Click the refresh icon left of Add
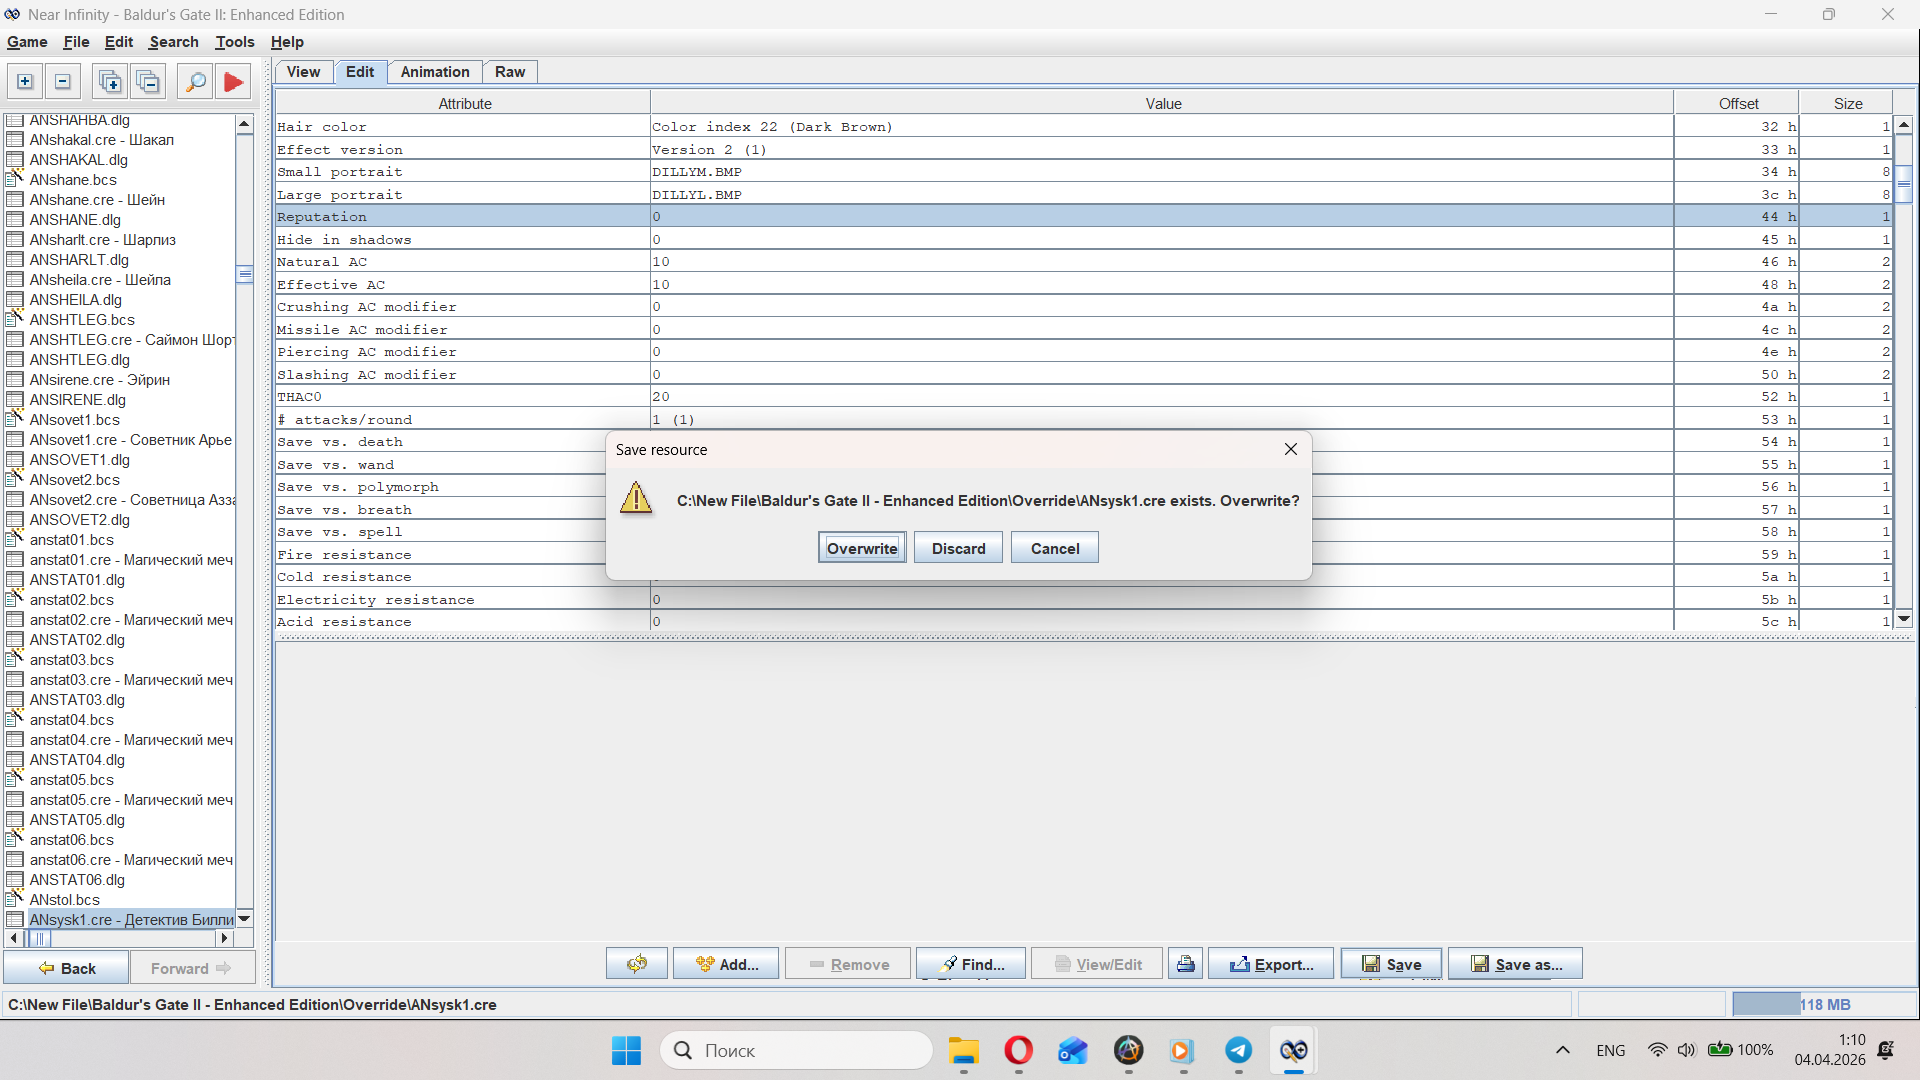1920x1080 pixels. click(x=637, y=964)
